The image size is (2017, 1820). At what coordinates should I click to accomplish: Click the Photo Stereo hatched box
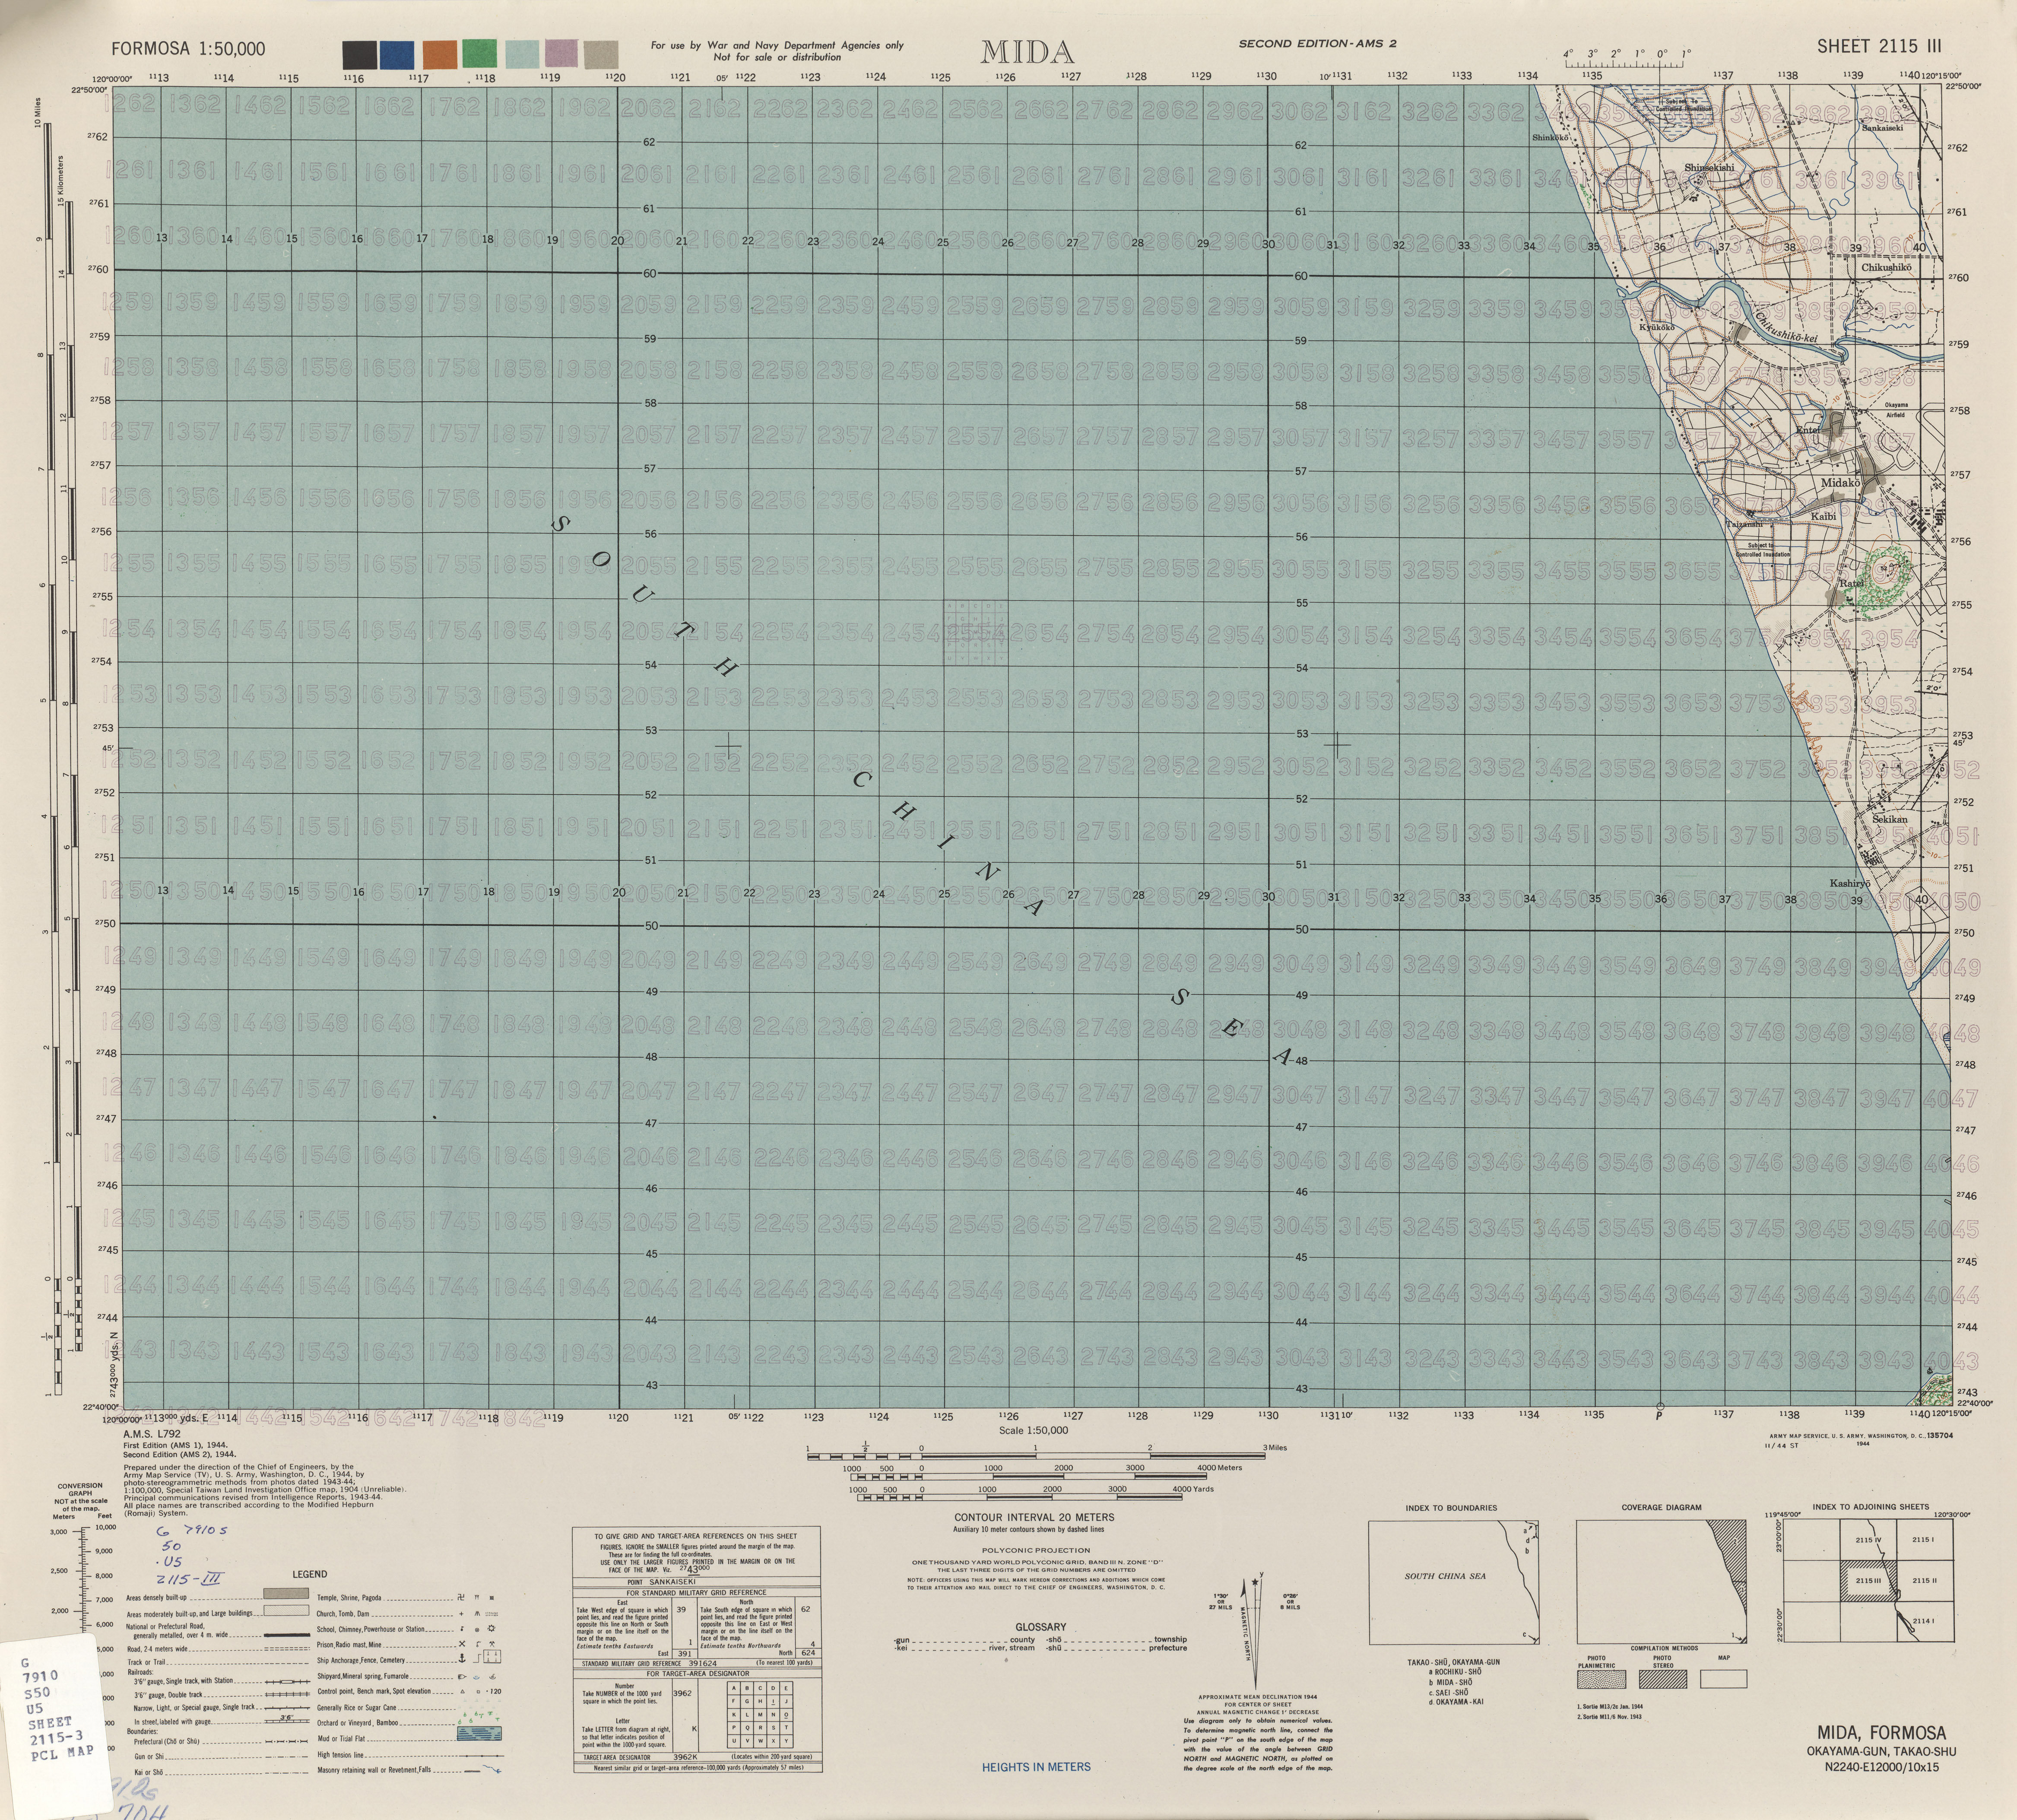[1663, 1679]
